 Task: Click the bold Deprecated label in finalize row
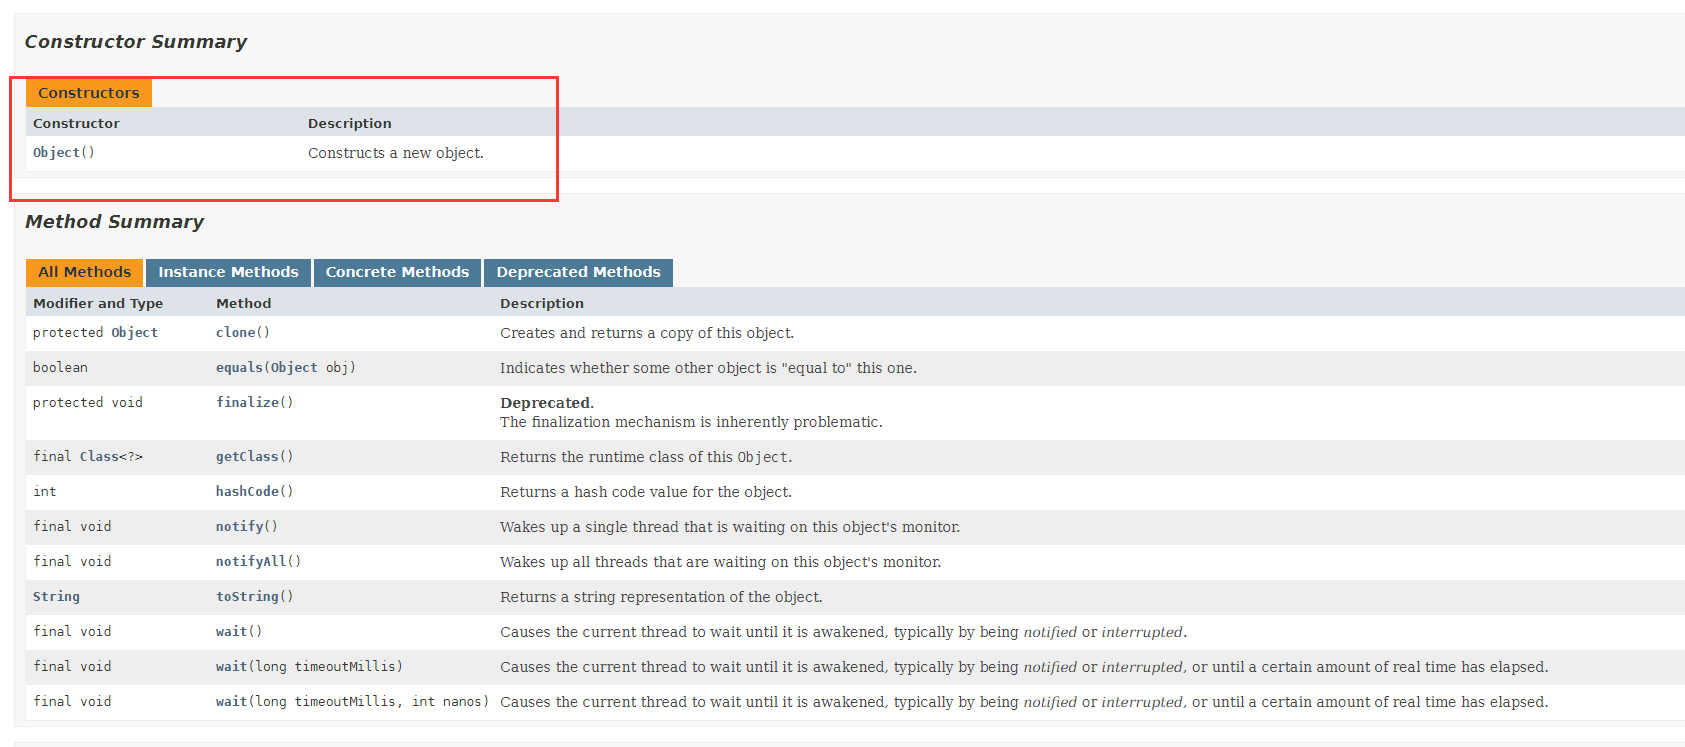coord(545,403)
